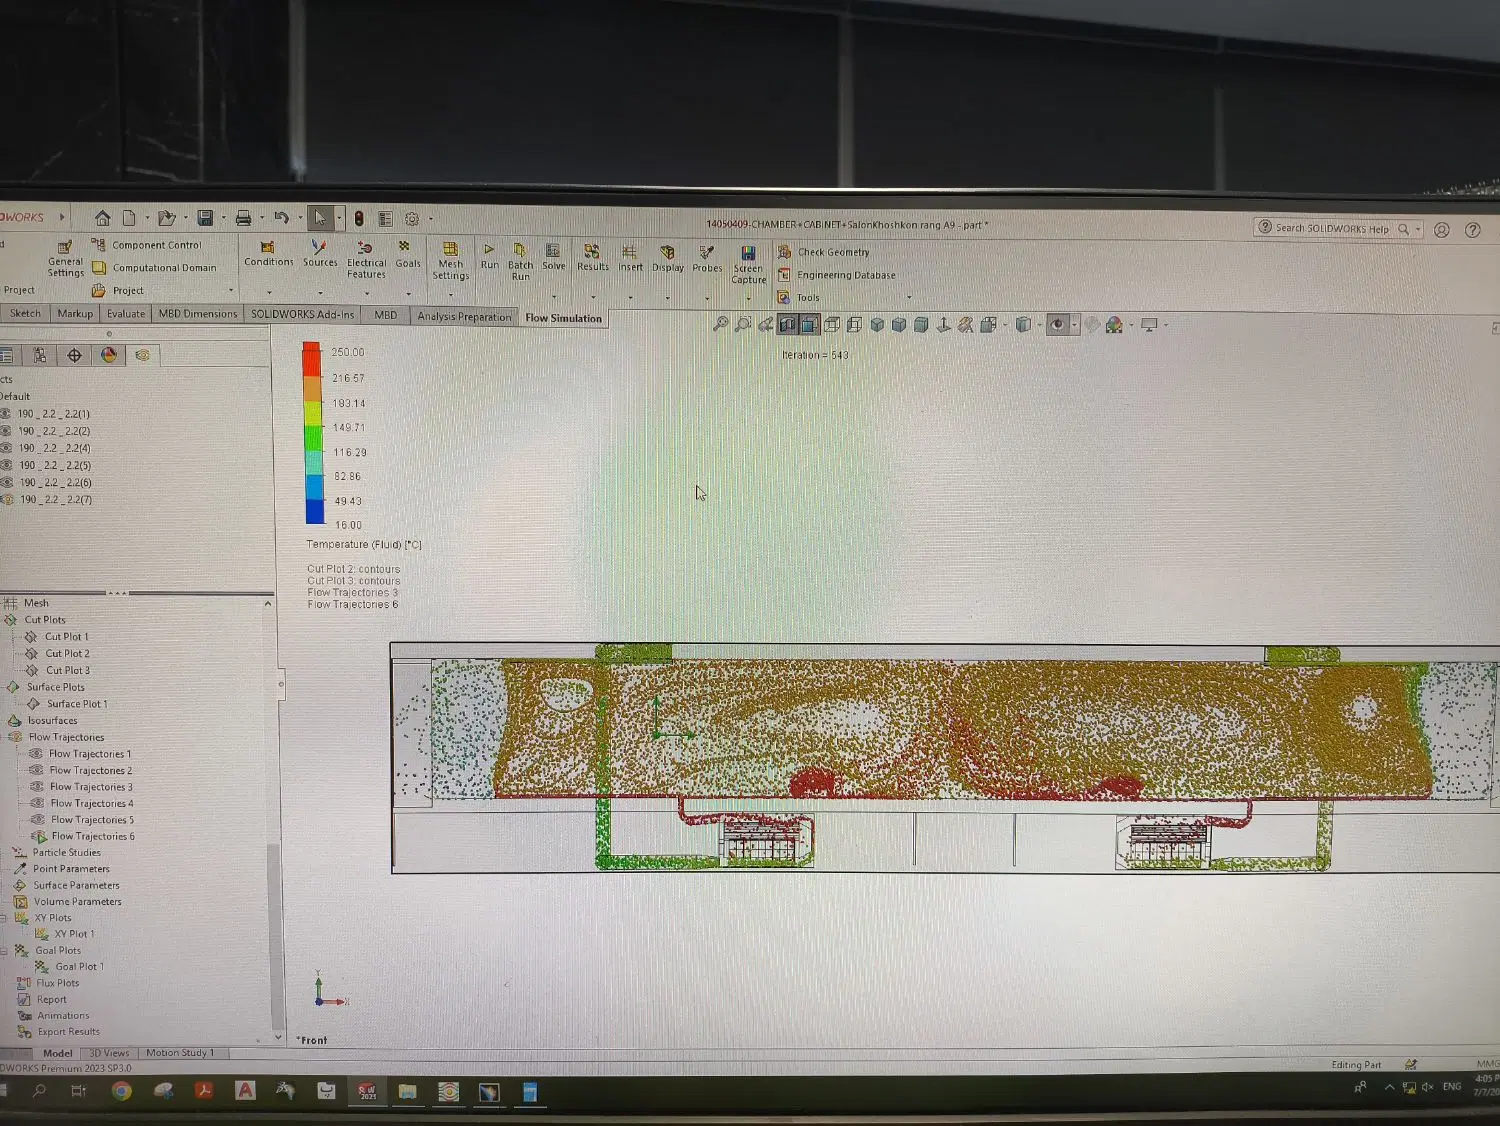Open the Apply Scene dropdown arrow
Screen dimensions: 1500x1126
pos(1132,325)
